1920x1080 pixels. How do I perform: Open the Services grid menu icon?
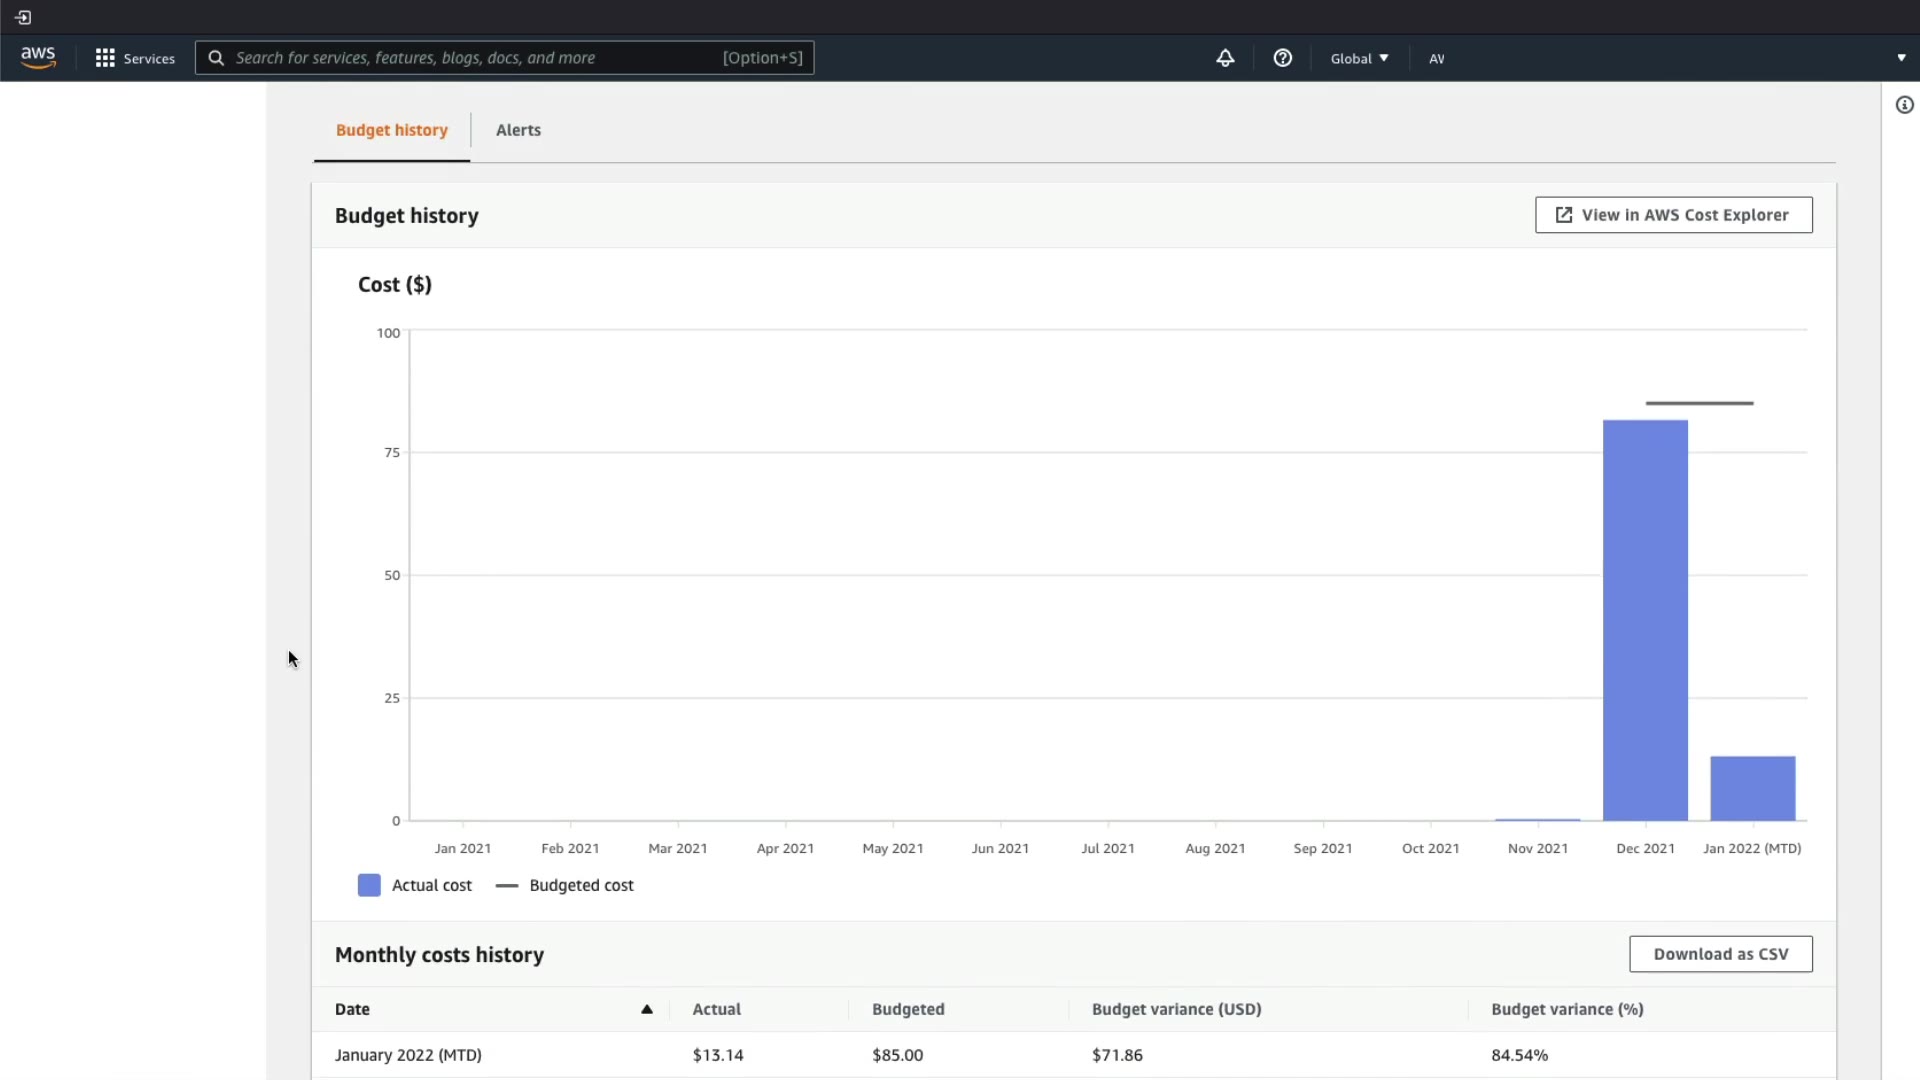pos(105,58)
